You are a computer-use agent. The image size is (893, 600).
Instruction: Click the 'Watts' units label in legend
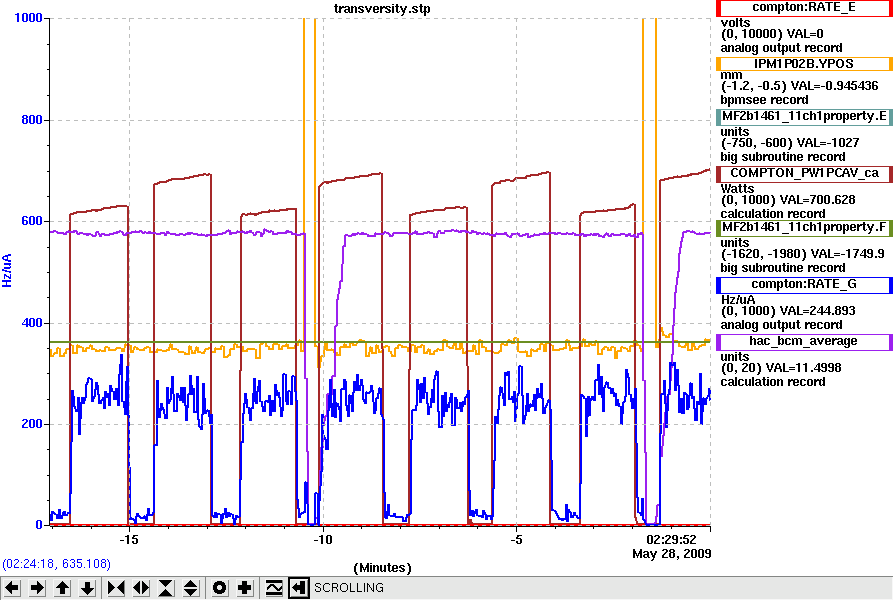pyautogui.click(x=737, y=188)
